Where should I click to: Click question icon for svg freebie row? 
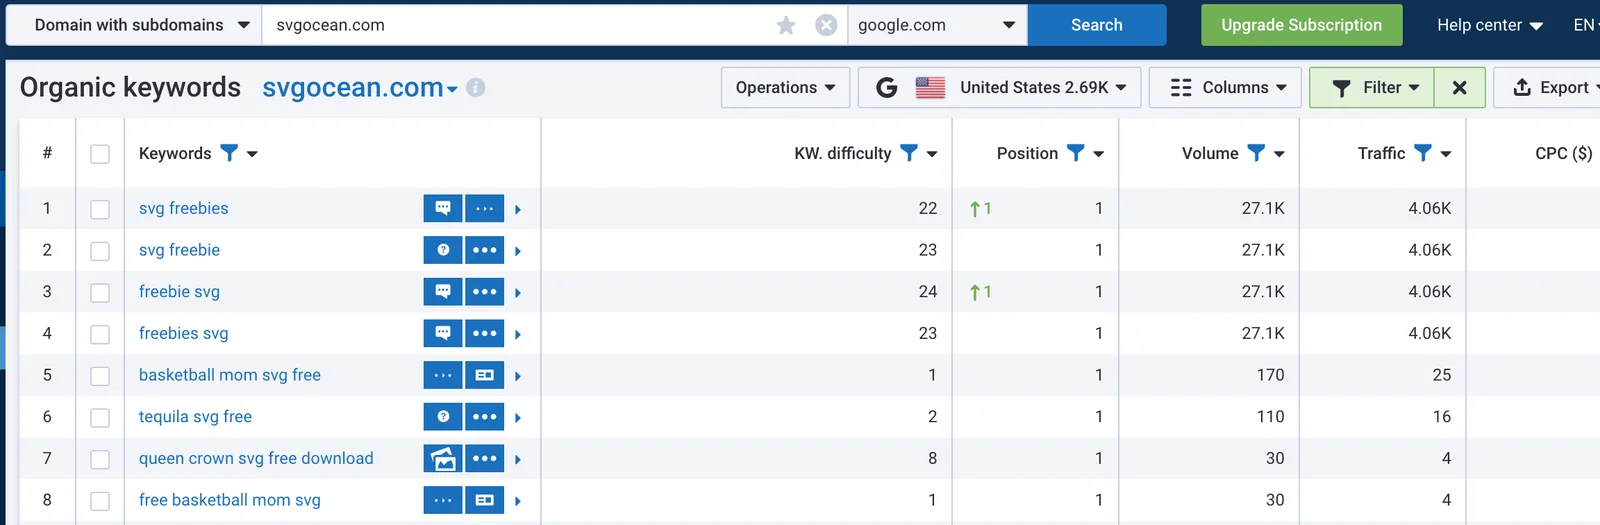point(443,250)
